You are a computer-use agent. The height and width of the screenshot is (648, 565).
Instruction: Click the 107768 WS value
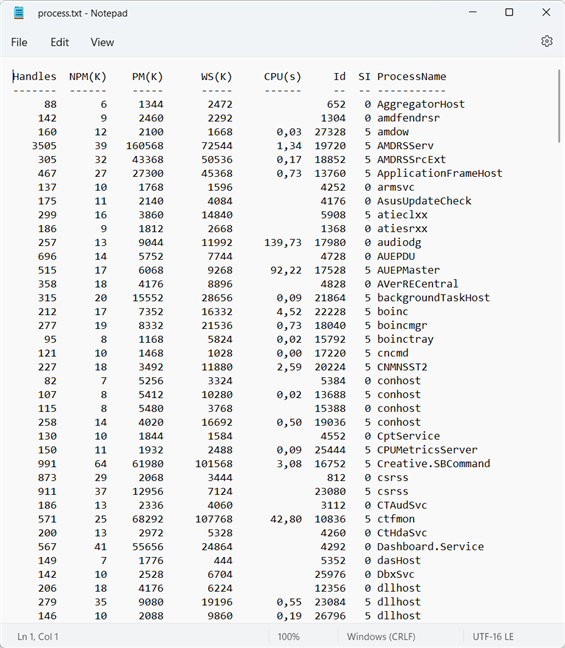(214, 519)
